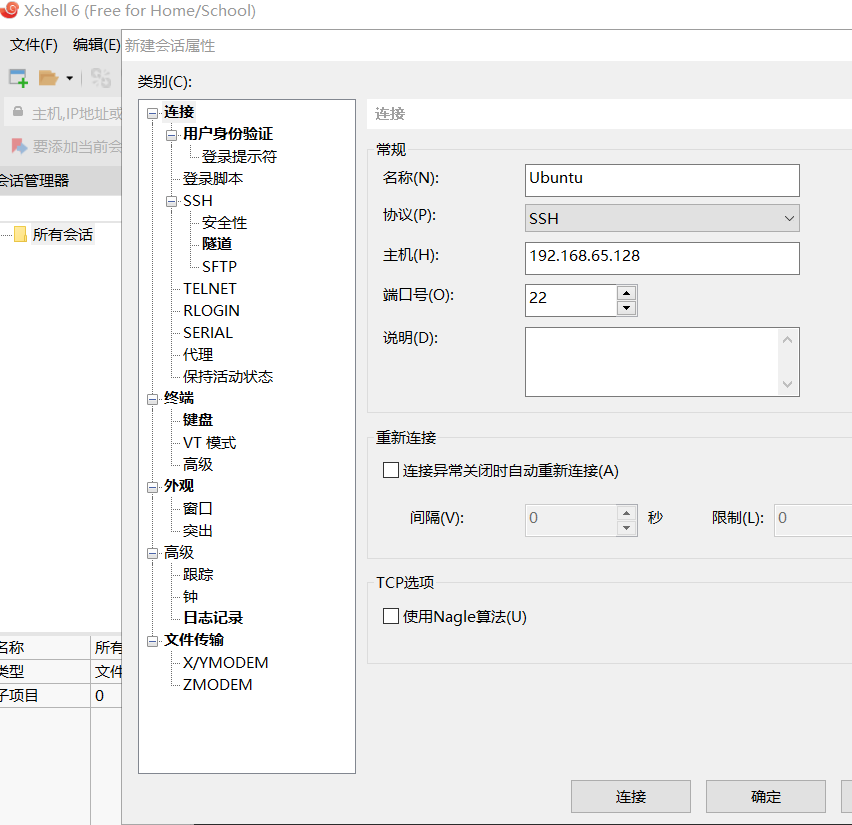Collapse the 外观 tree node

(x=153, y=487)
